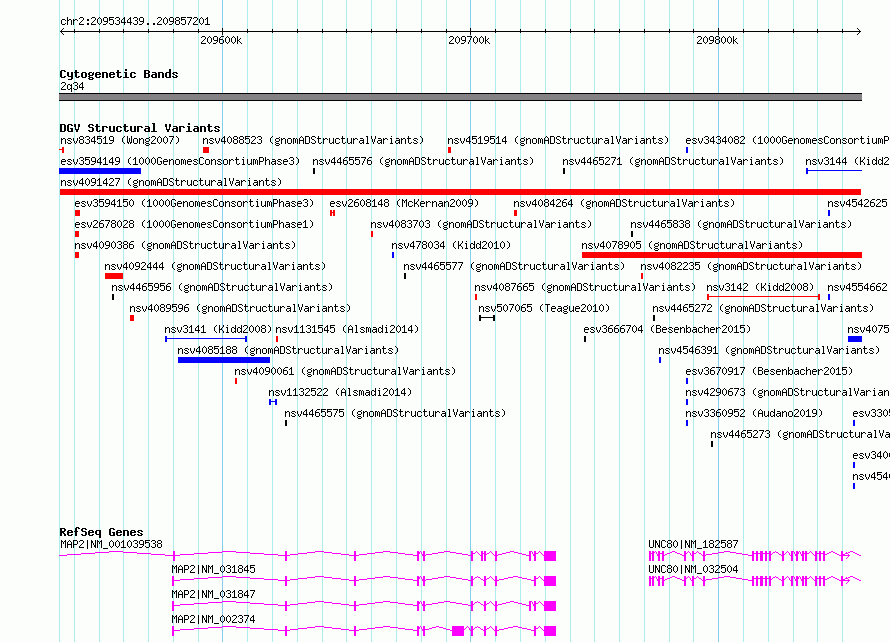Select the blue esv3594149 variant bar
Image resolution: width=890 pixels, height=642 pixels.
click(100, 171)
